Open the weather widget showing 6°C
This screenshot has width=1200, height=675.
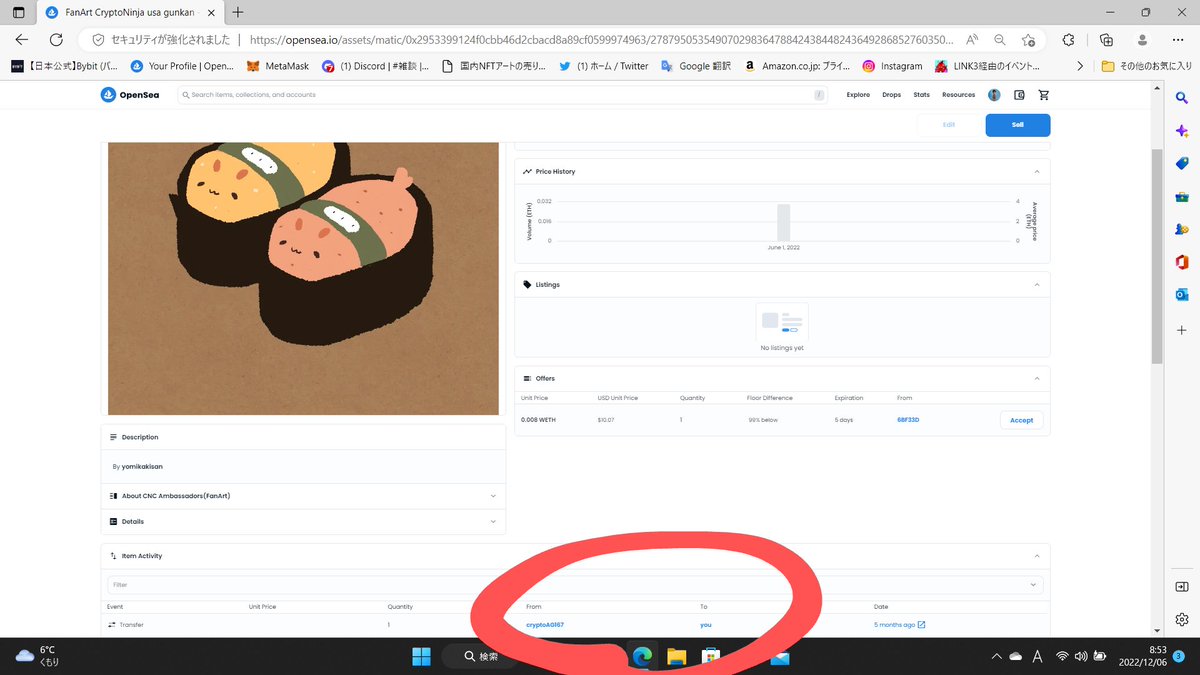pos(36,656)
